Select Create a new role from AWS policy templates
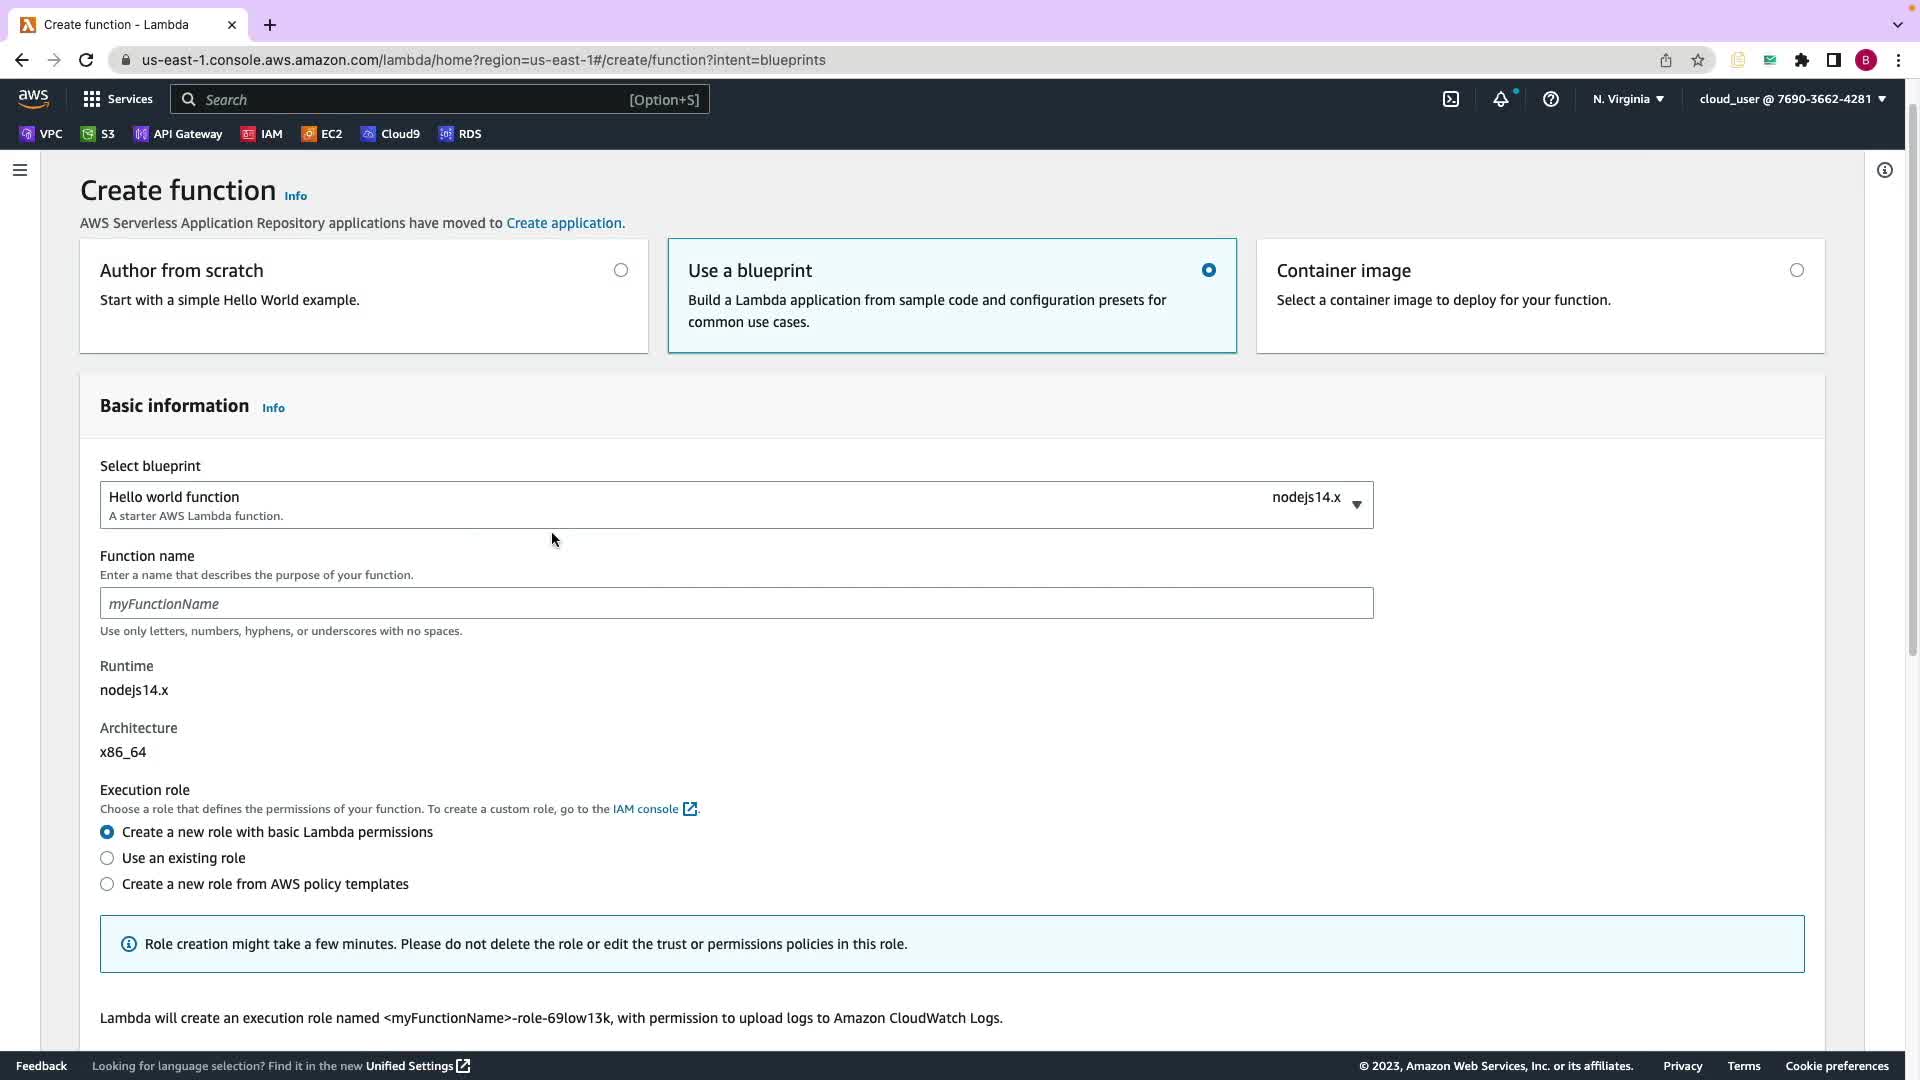The image size is (1920, 1080). [x=107, y=884]
